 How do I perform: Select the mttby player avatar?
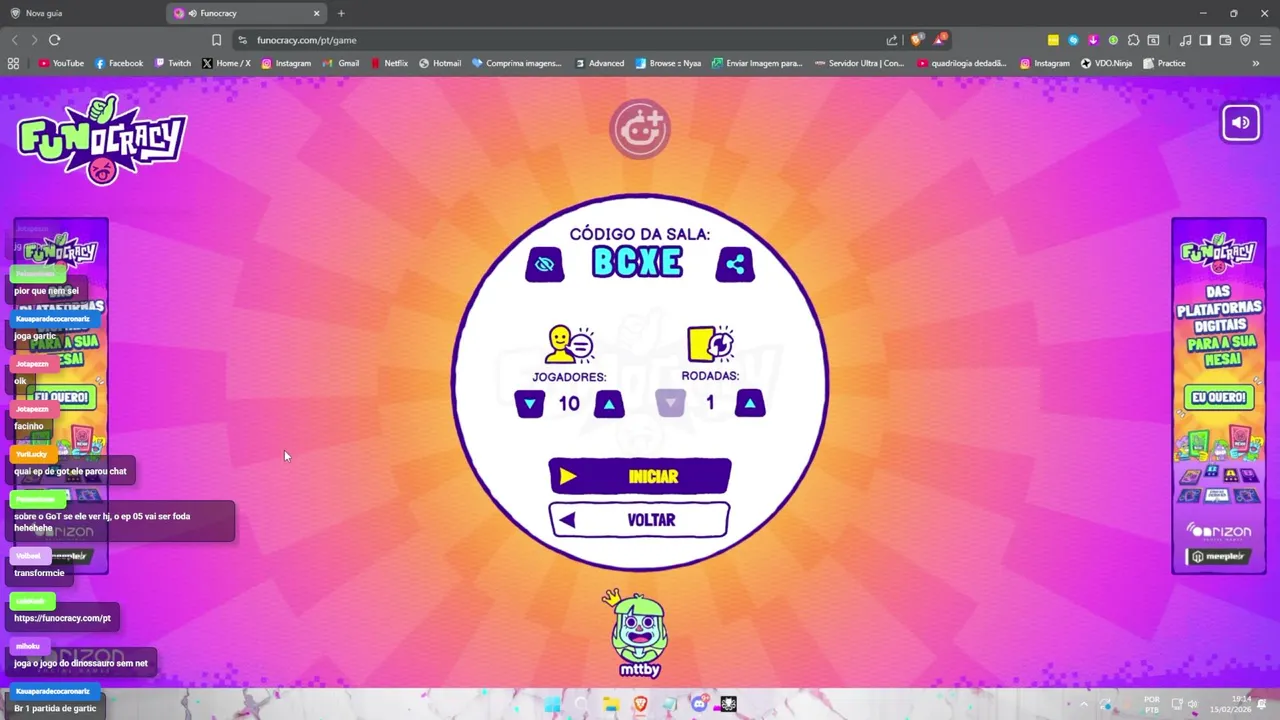639,634
